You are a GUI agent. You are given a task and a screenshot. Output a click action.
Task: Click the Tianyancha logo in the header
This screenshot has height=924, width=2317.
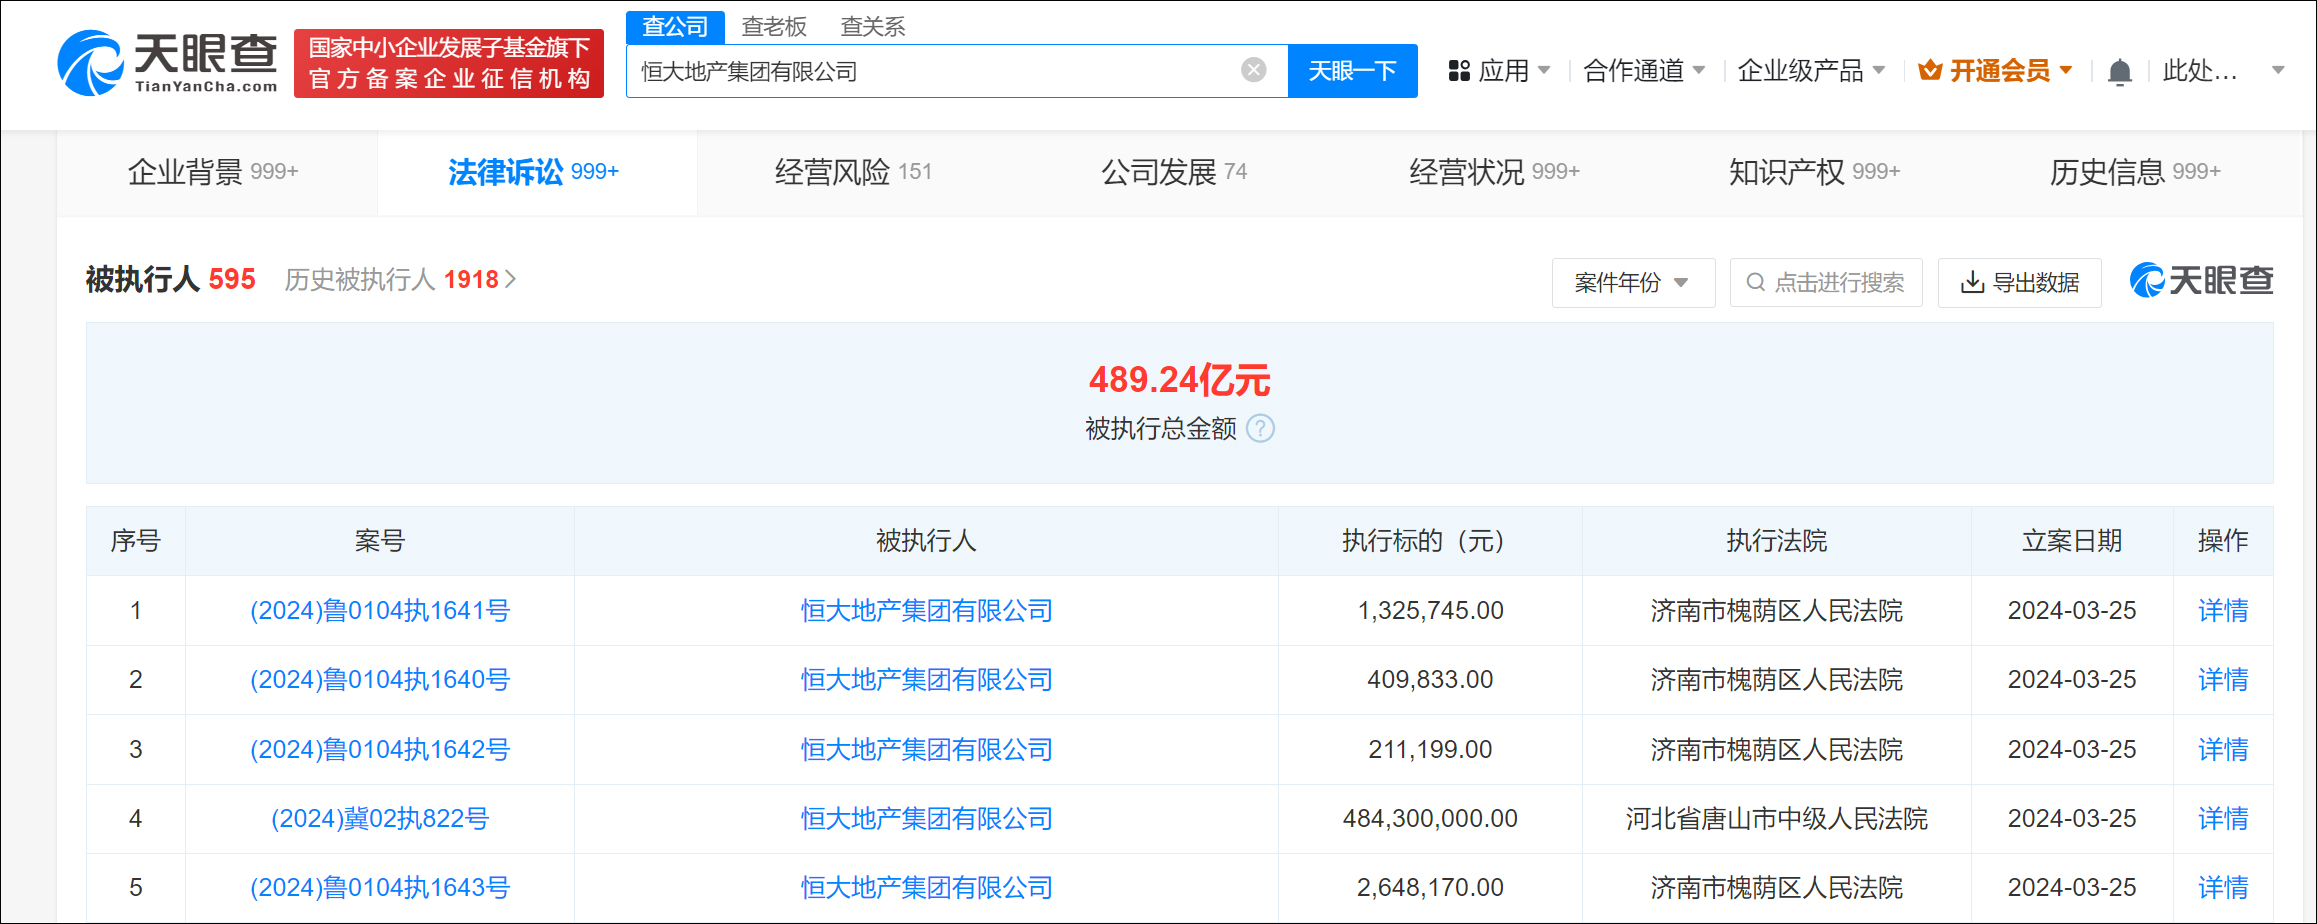(167, 62)
